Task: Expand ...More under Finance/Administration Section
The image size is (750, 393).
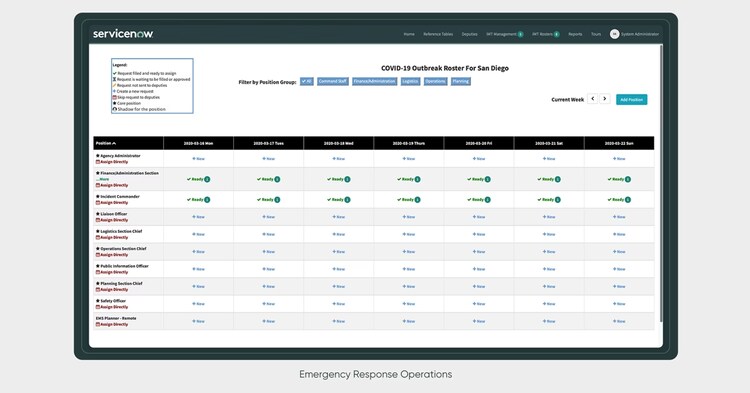Action: (103, 179)
